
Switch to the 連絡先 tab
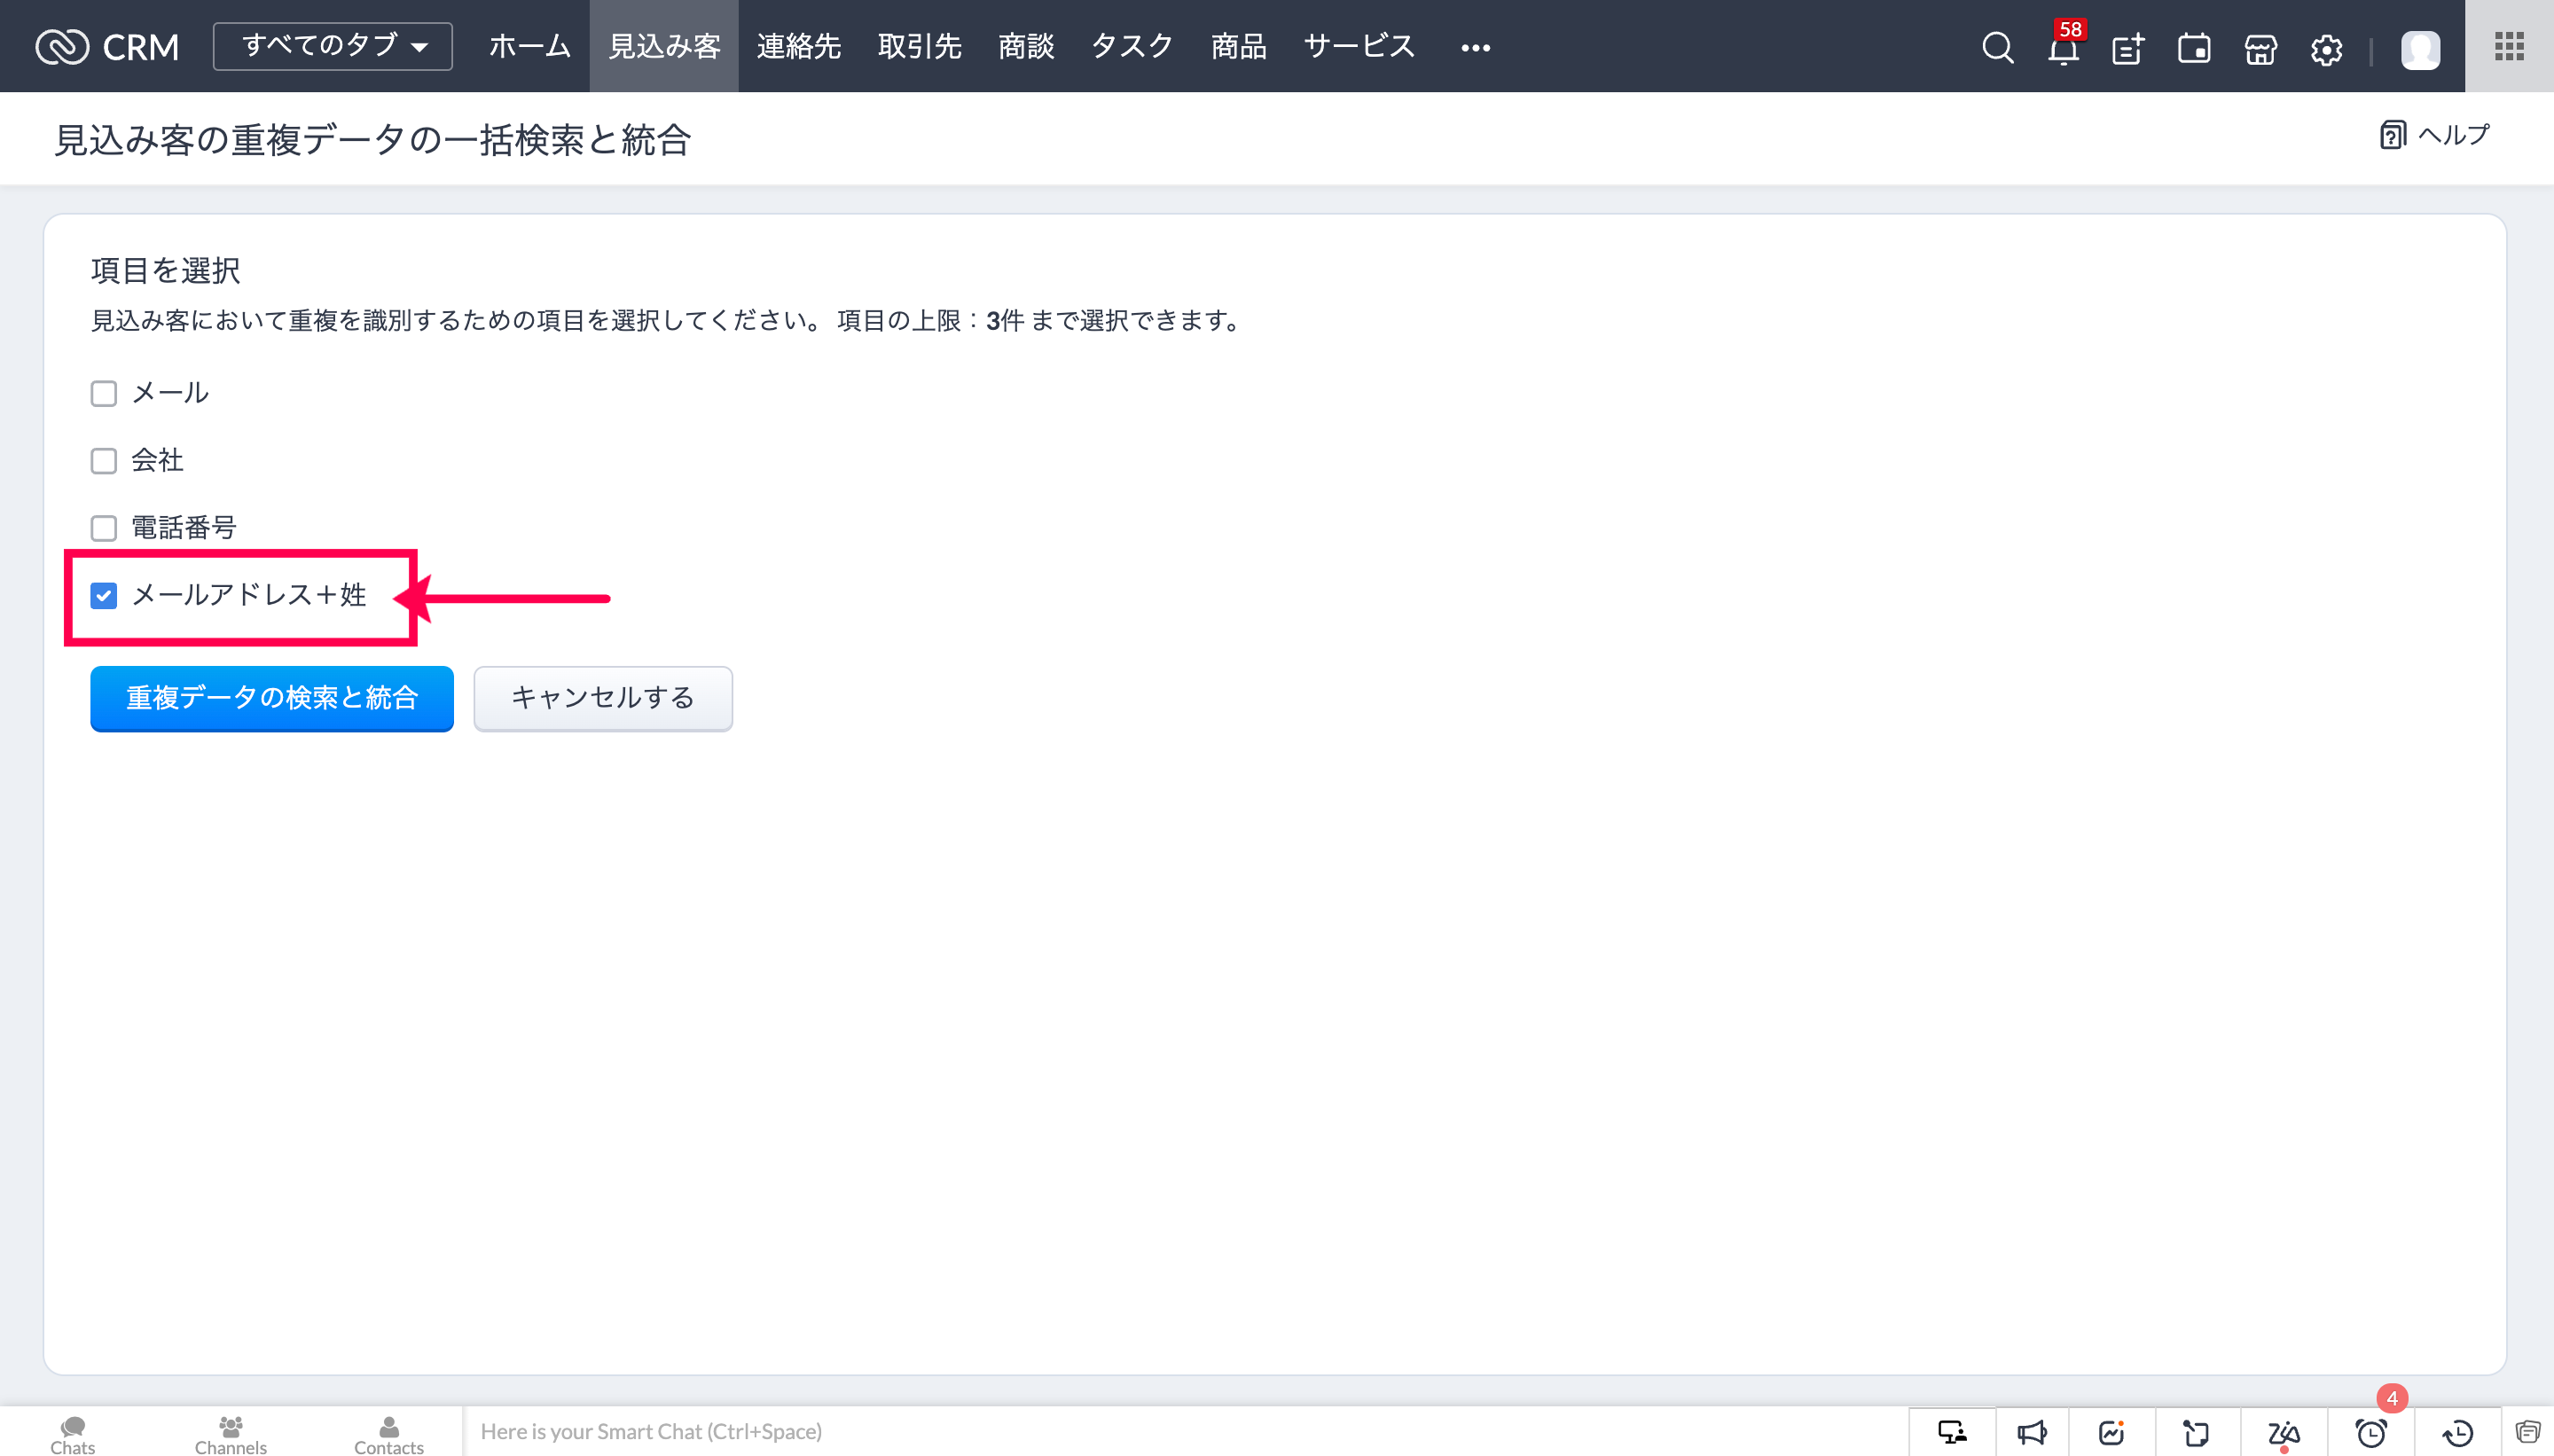(798, 46)
